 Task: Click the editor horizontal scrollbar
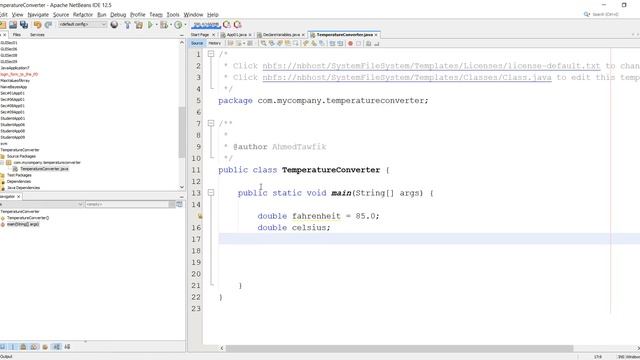click(399, 348)
